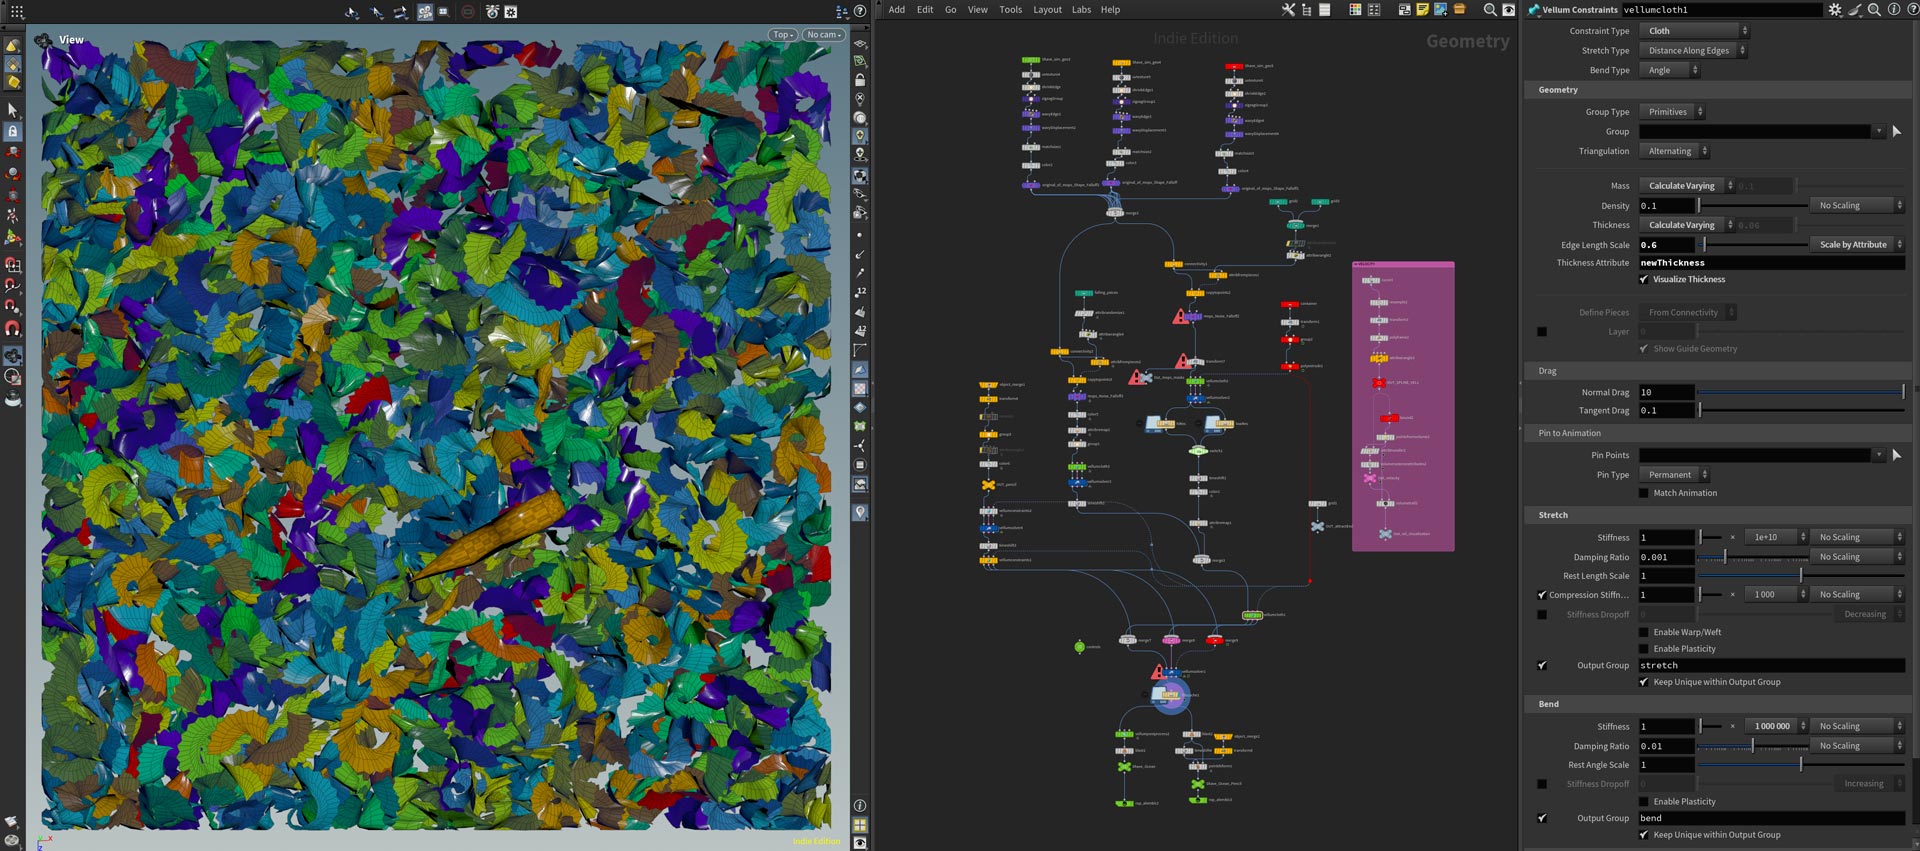
Task: Click the network editor find (magnifier) icon
Action: point(1490,10)
